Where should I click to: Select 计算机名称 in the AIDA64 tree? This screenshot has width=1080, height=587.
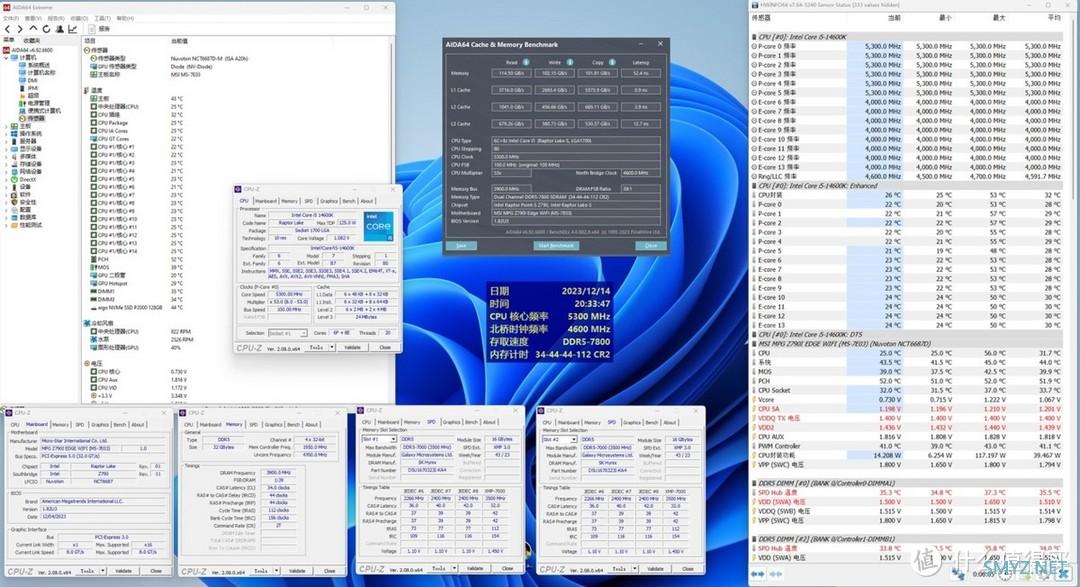click(x=37, y=72)
